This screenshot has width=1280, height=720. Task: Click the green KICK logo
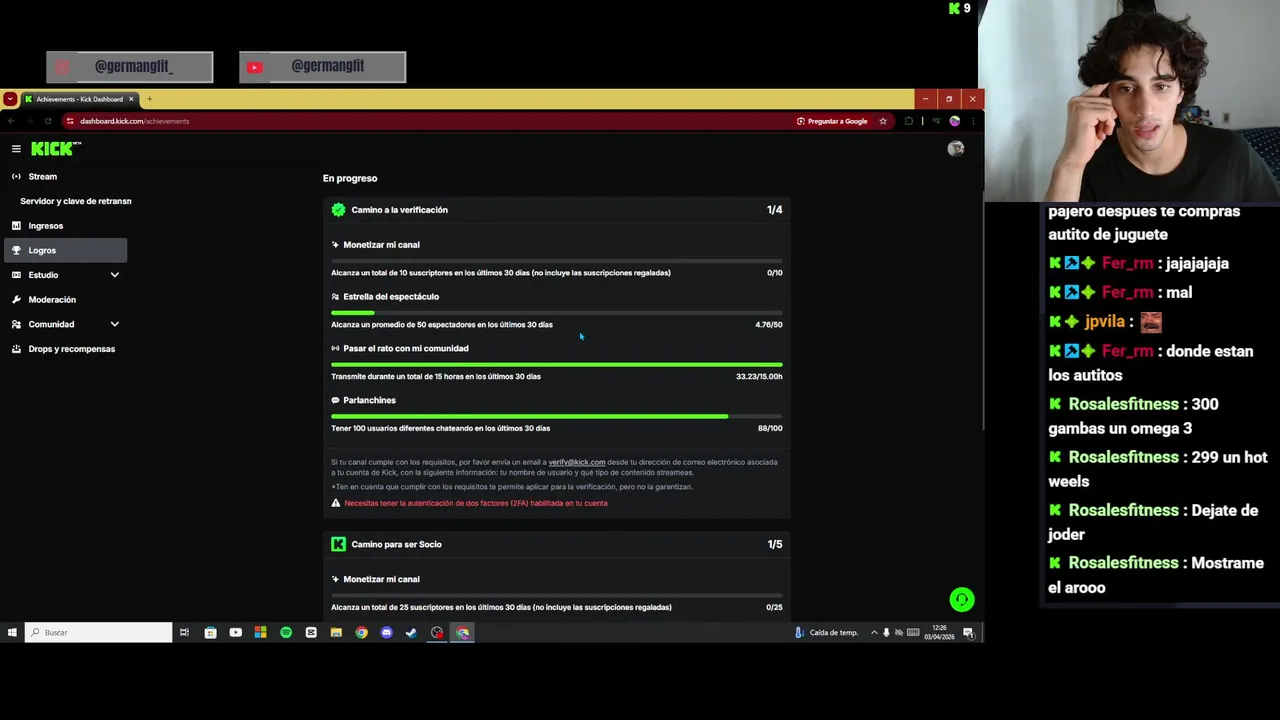pos(56,149)
